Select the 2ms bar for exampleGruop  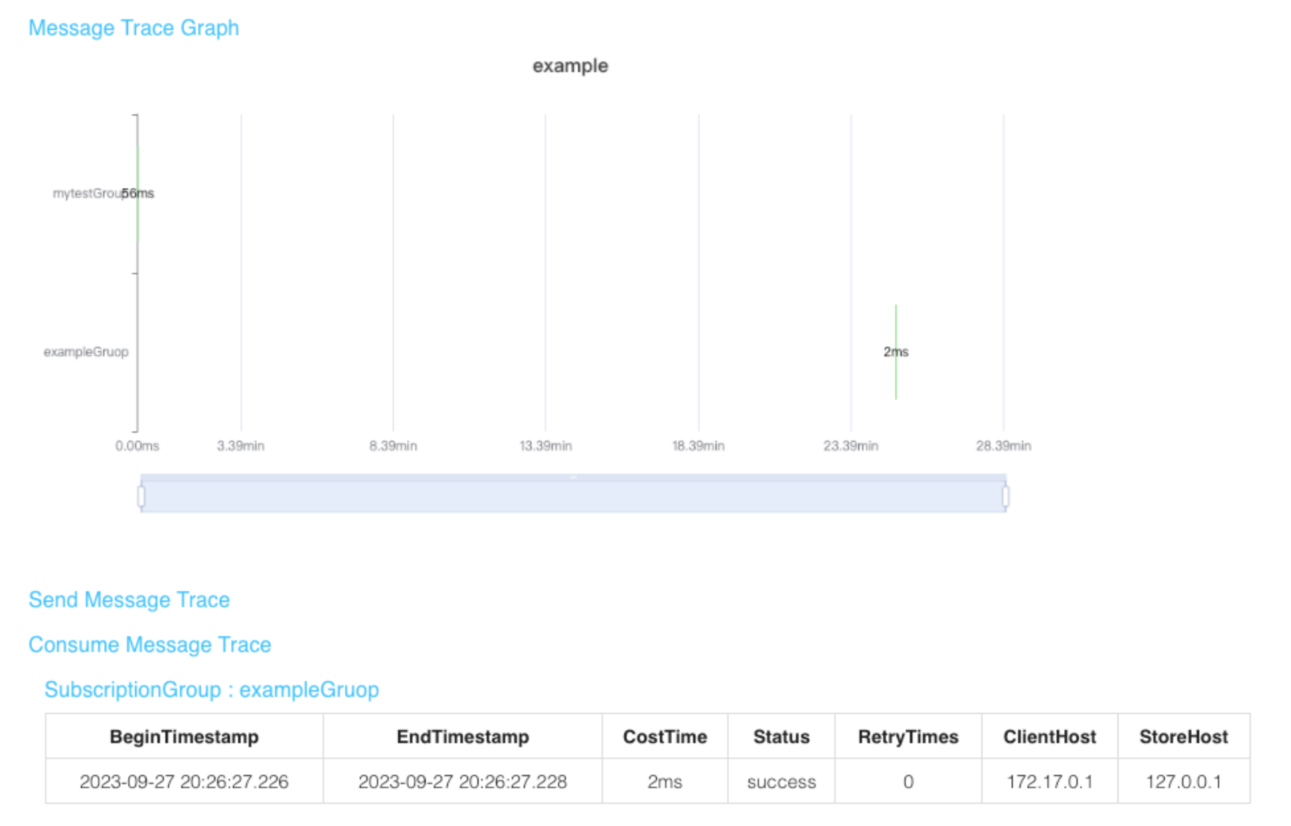(x=896, y=352)
